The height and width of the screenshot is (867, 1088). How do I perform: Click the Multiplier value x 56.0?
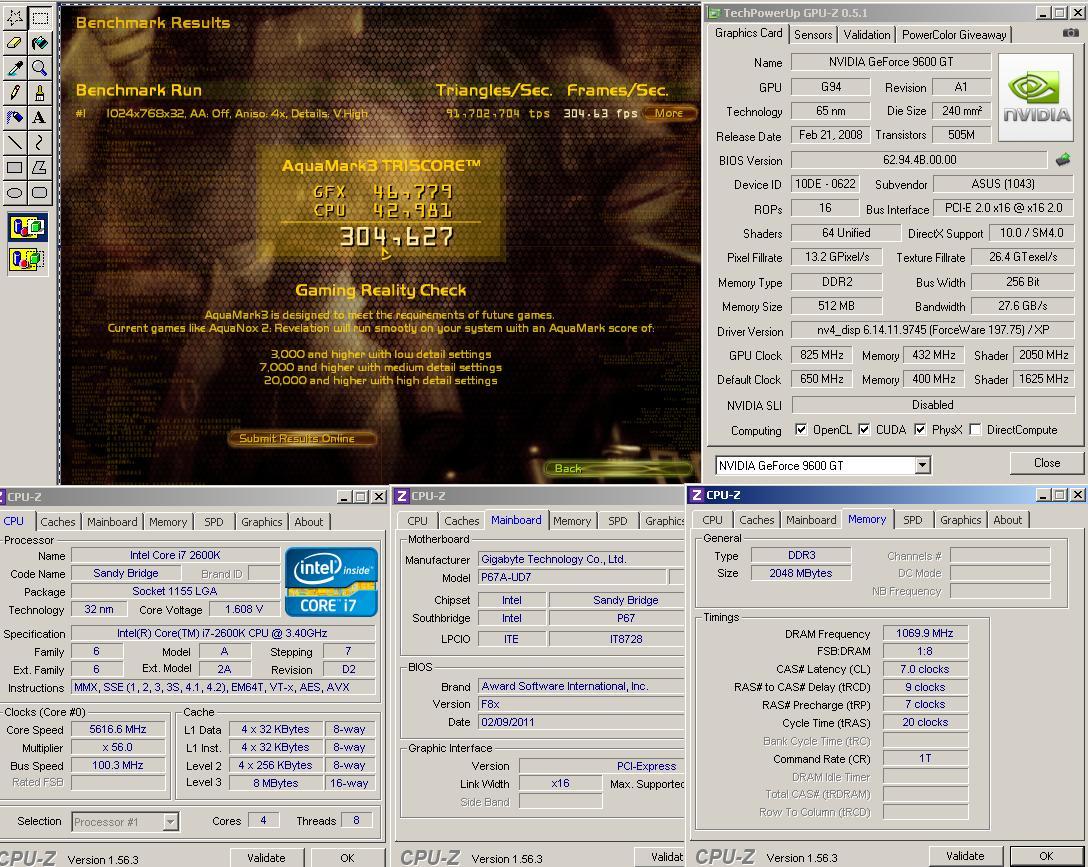[118, 747]
